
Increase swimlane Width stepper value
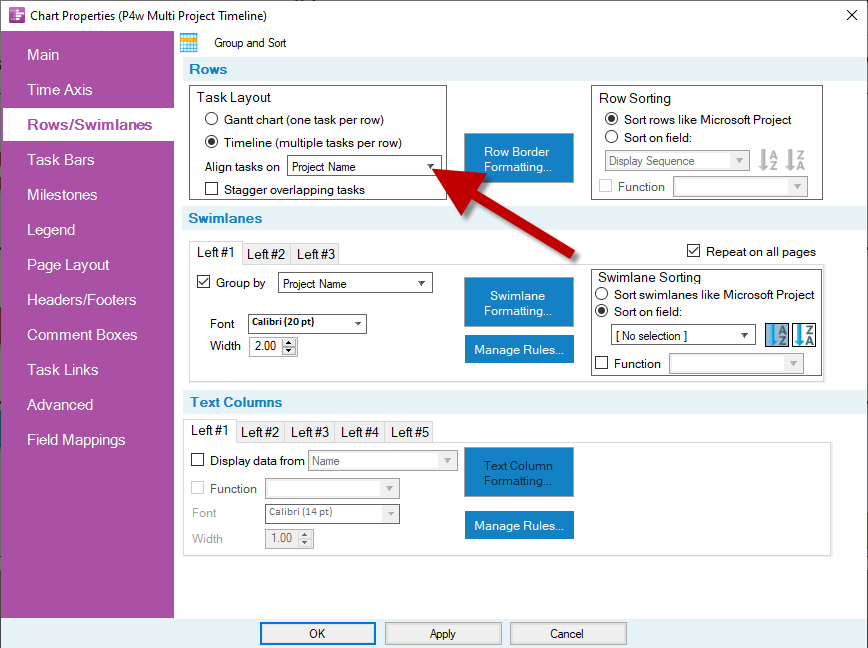(290, 341)
